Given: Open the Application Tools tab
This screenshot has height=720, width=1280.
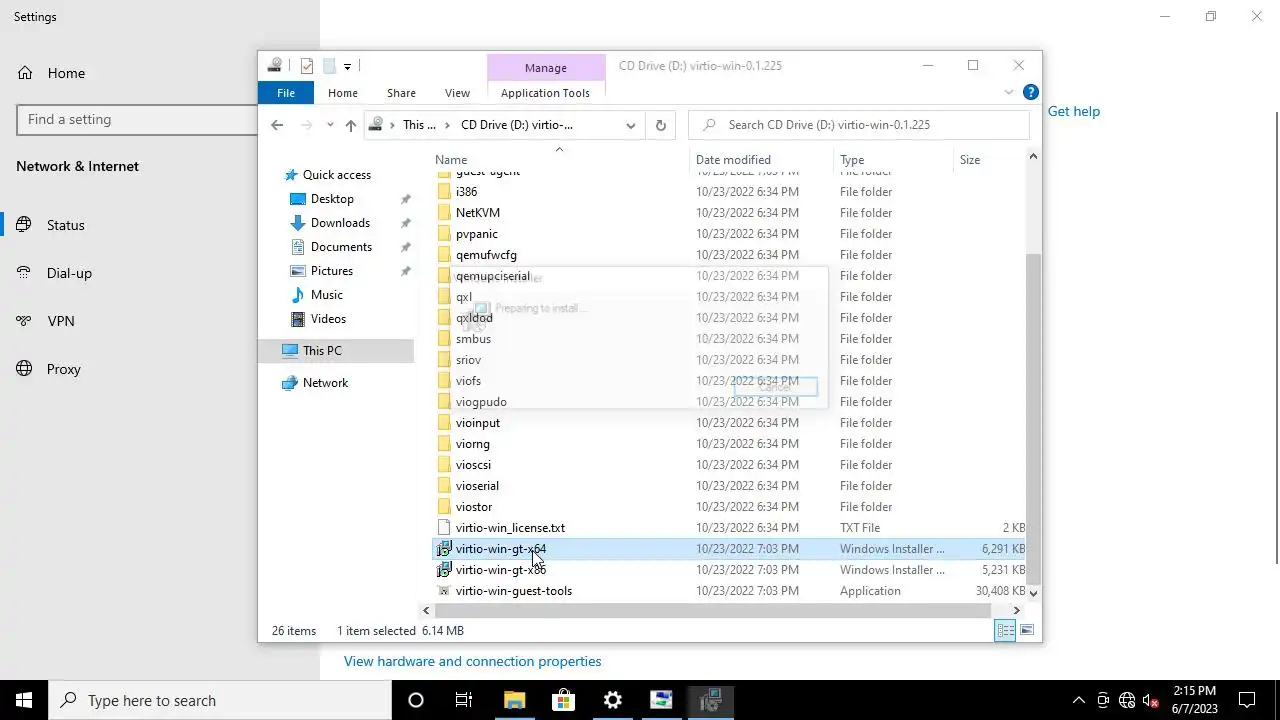Looking at the screenshot, I should point(545,93).
